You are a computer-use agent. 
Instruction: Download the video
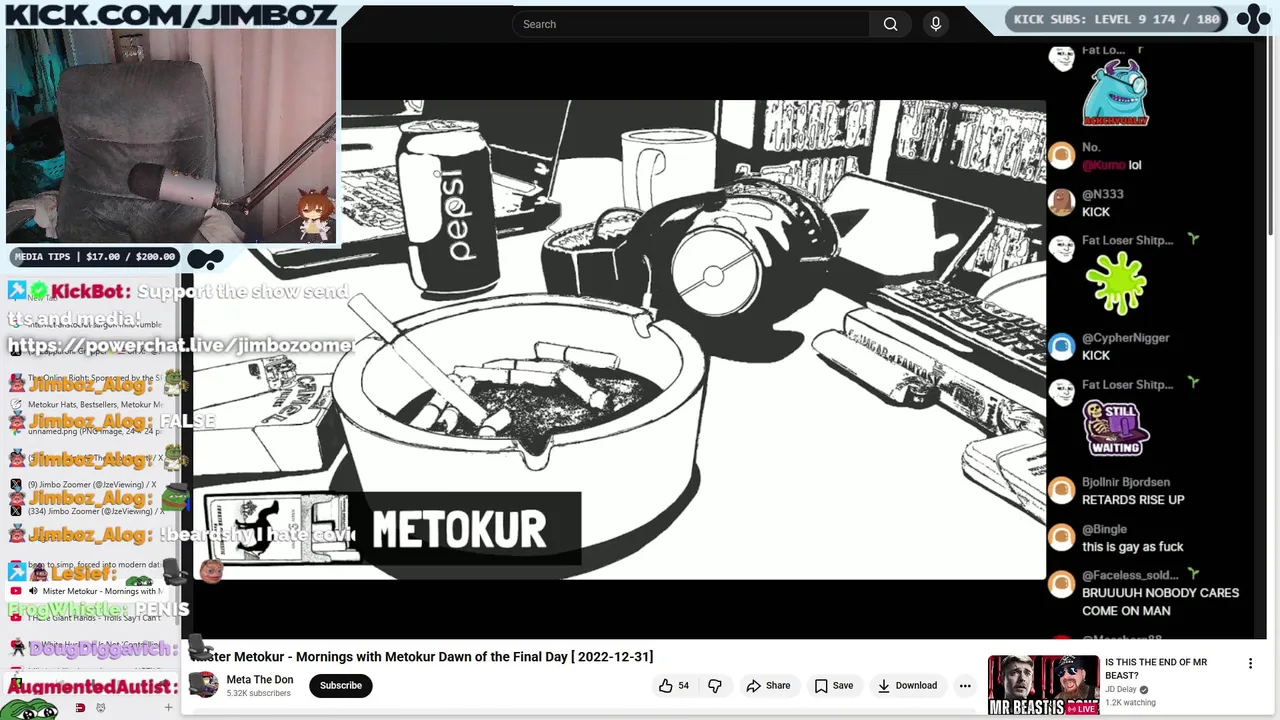(x=907, y=686)
